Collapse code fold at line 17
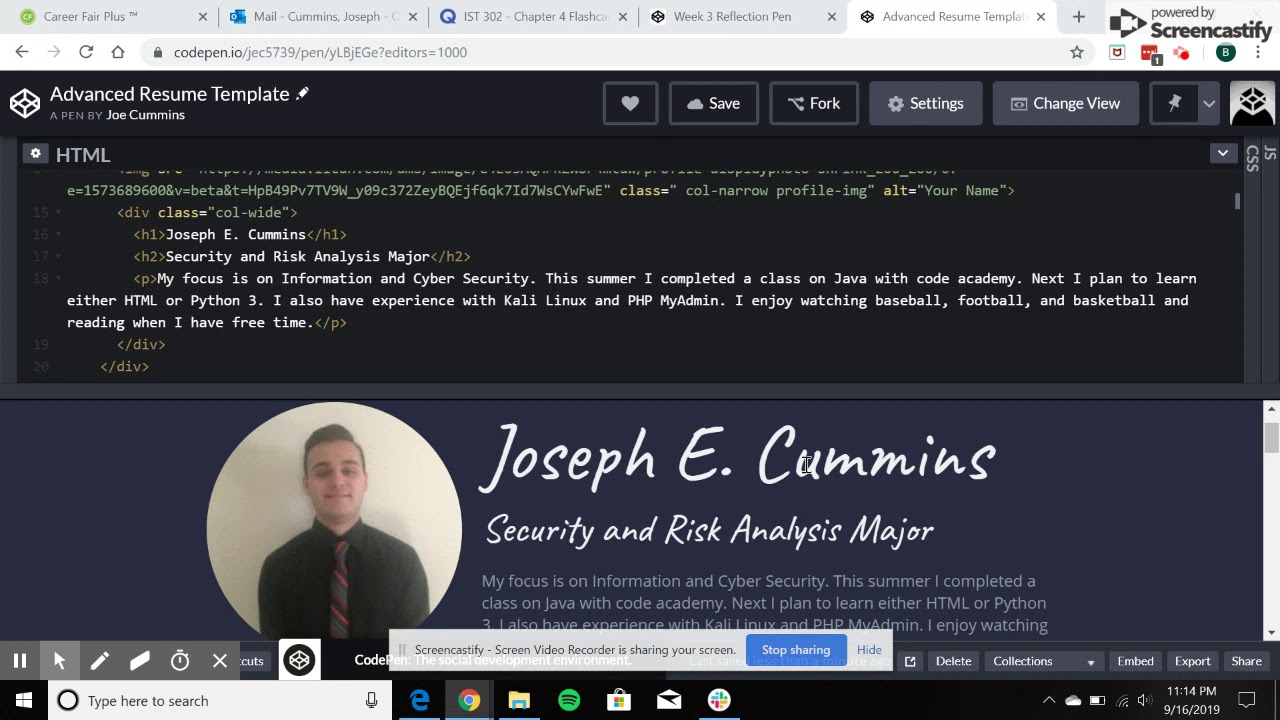The image size is (1280, 720). pos(58,256)
